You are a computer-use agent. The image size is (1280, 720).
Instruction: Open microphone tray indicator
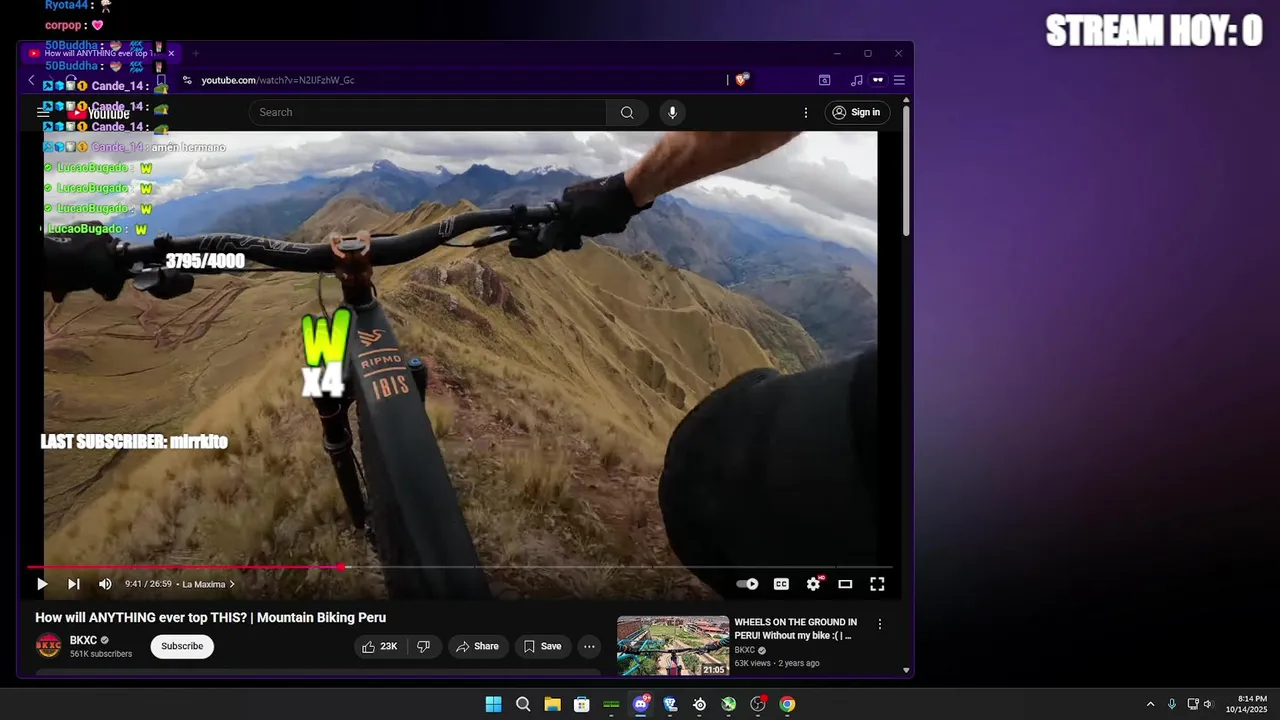click(x=1172, y=704)
